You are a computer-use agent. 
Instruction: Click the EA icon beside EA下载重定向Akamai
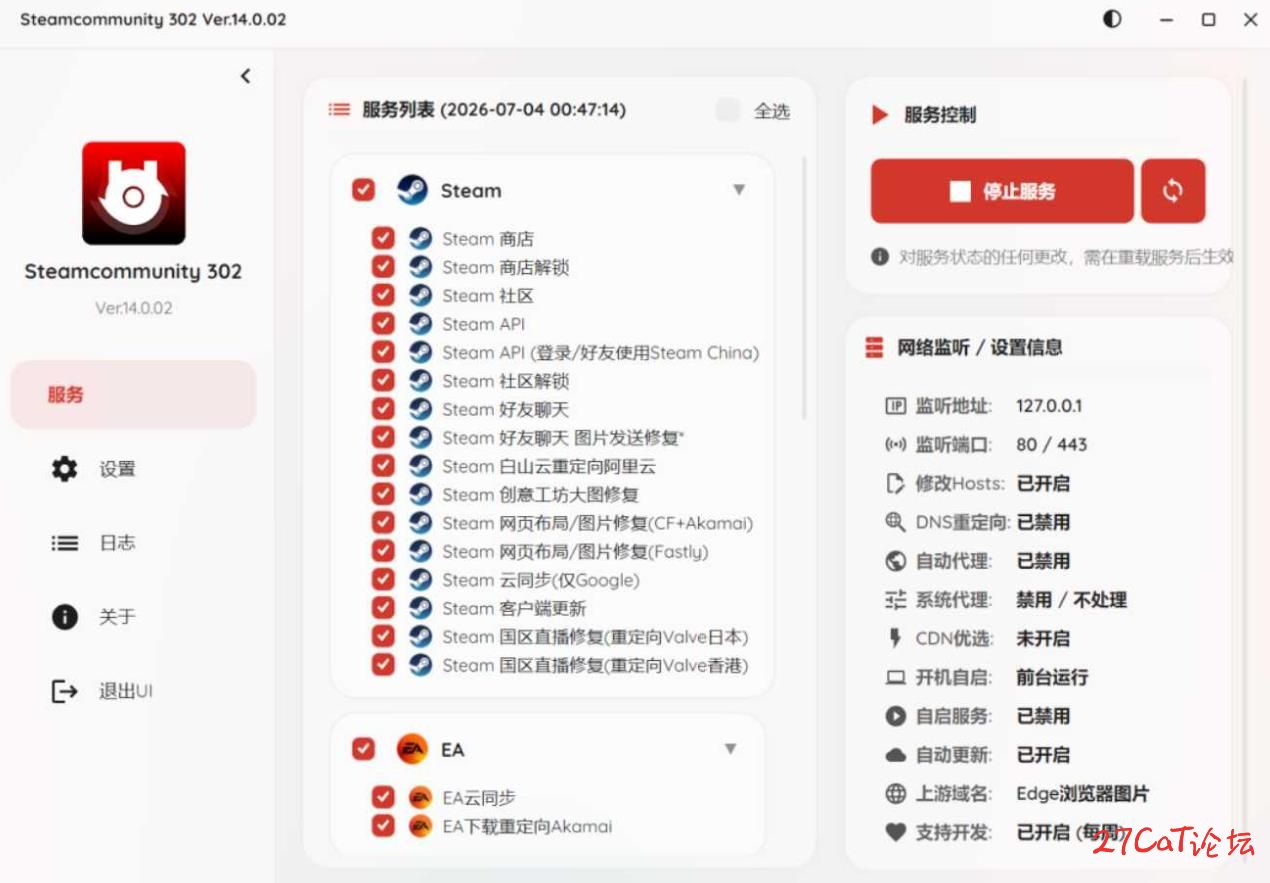tap(420, 826)
